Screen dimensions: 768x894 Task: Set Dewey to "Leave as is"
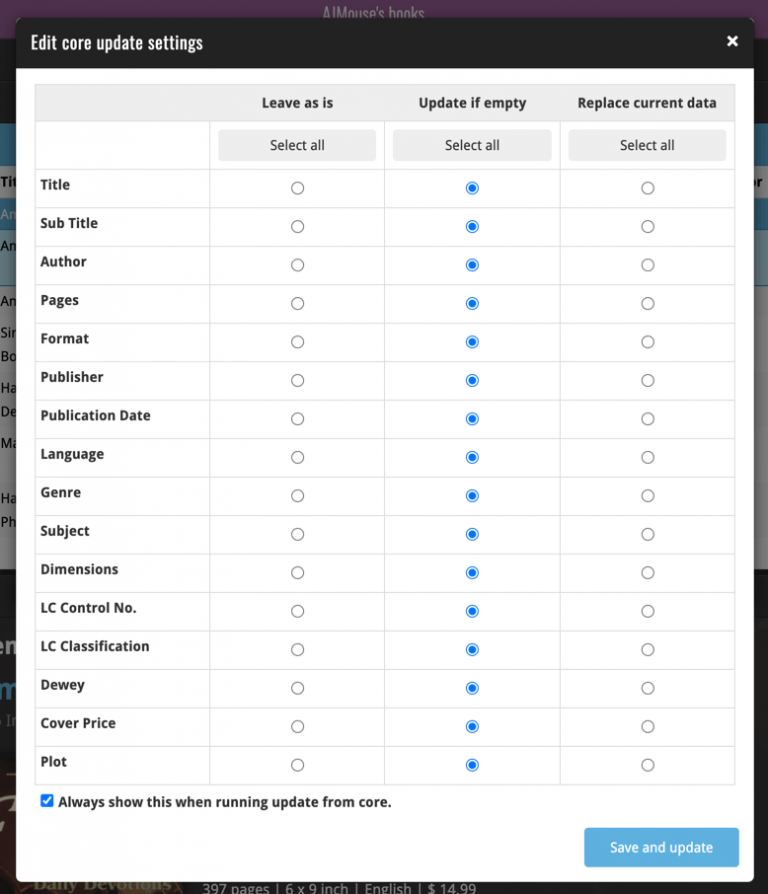[x=297, y=688]
